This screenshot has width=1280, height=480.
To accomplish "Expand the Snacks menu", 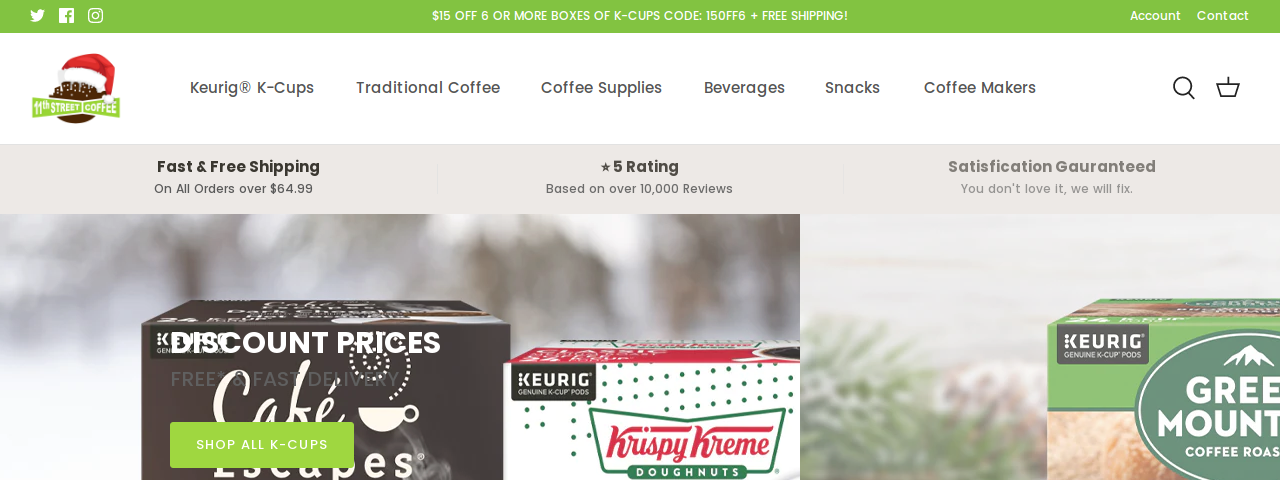I will click(x=852, y=88).
